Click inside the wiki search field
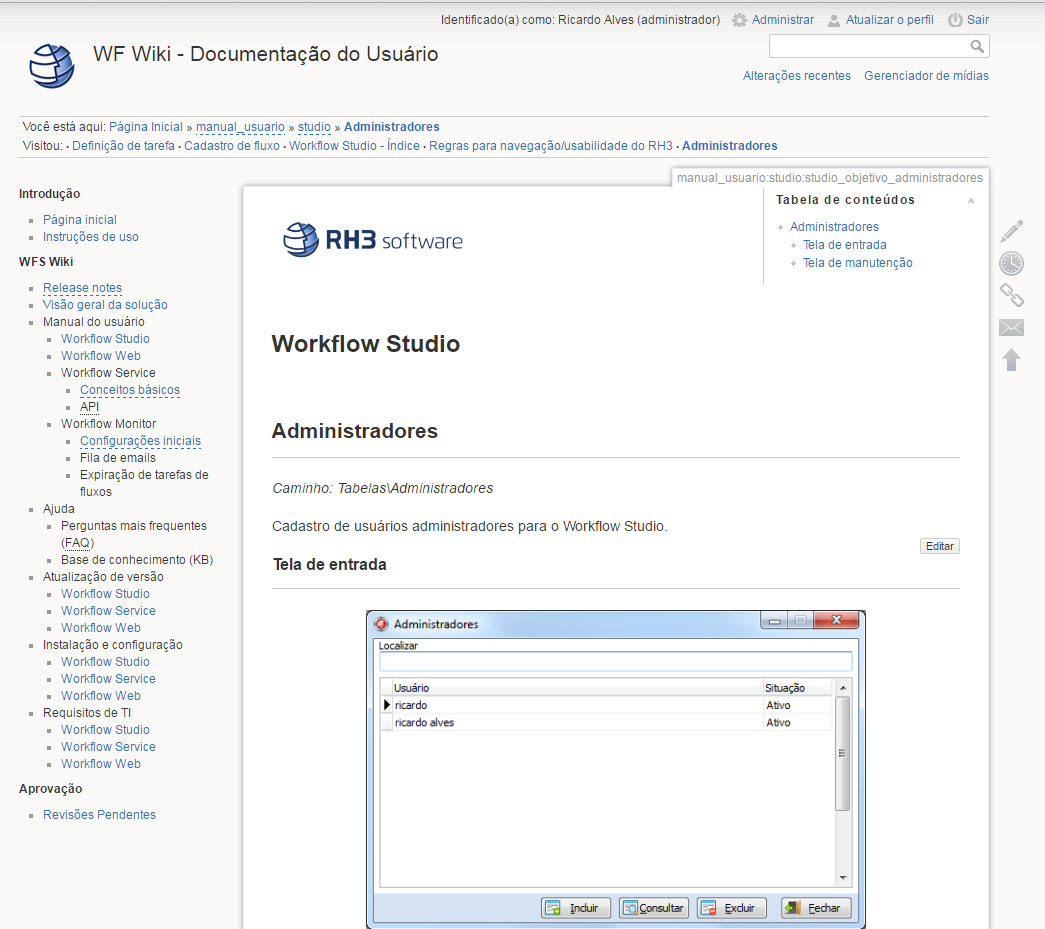The height and width of the screenshot is (929, 1045). [x=868, y=47]
